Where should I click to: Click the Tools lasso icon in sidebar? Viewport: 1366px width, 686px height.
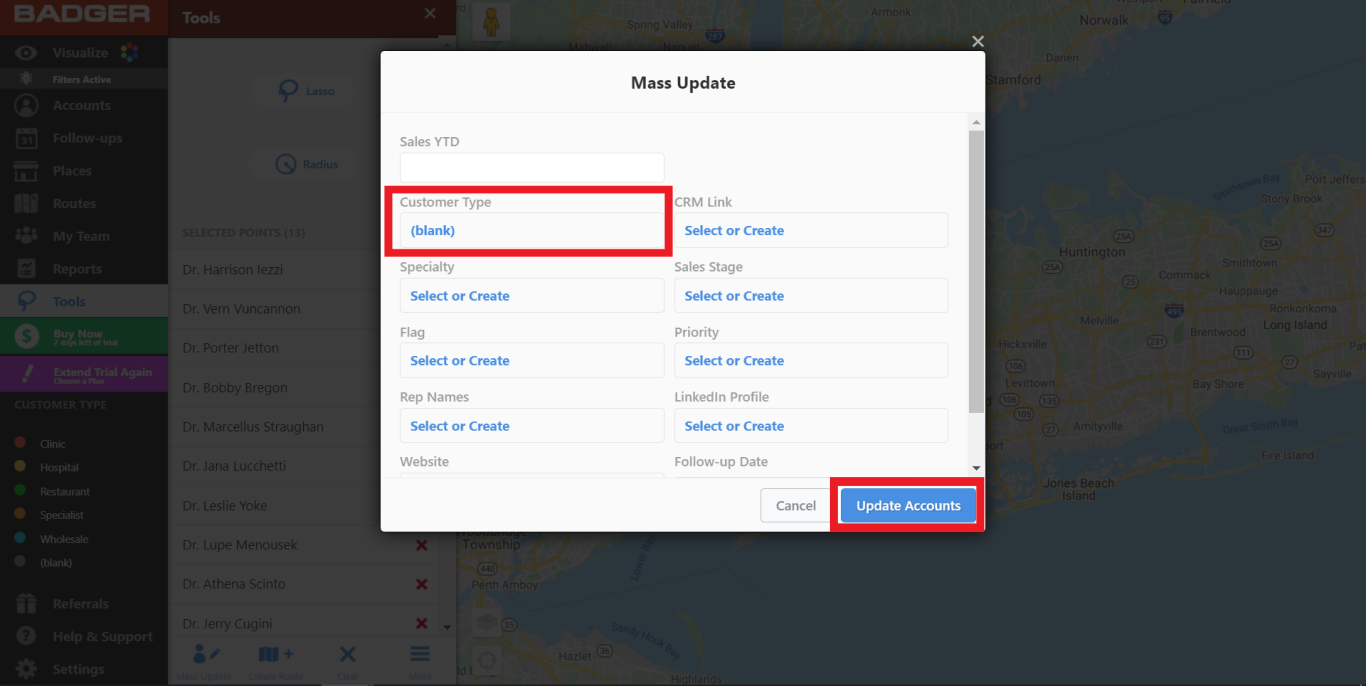click(x=26, y=301)
